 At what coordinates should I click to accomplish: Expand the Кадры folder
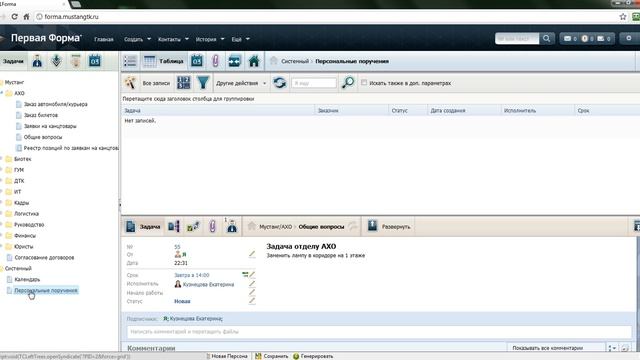point(2,203)
